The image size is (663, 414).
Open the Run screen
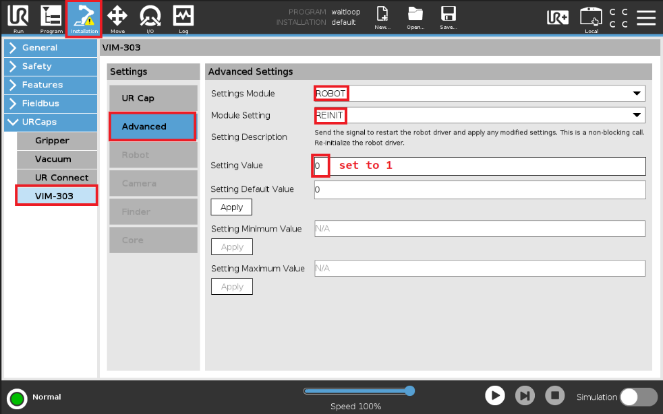18,18
